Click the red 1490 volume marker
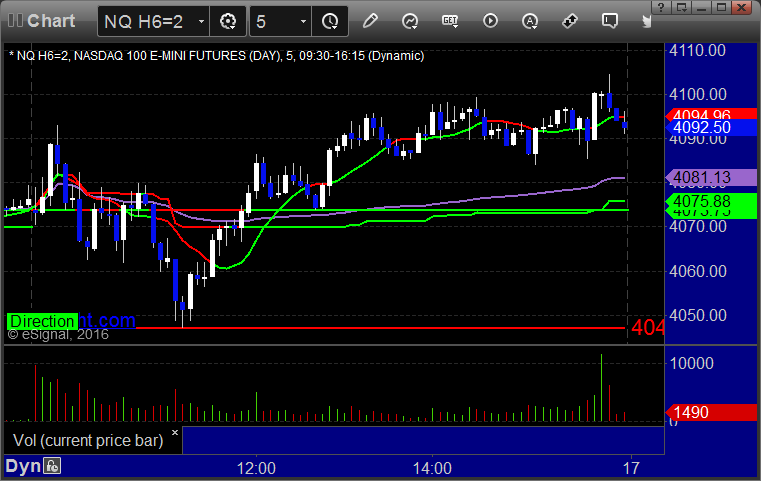The image size is (761, 481). coord(711,412)
